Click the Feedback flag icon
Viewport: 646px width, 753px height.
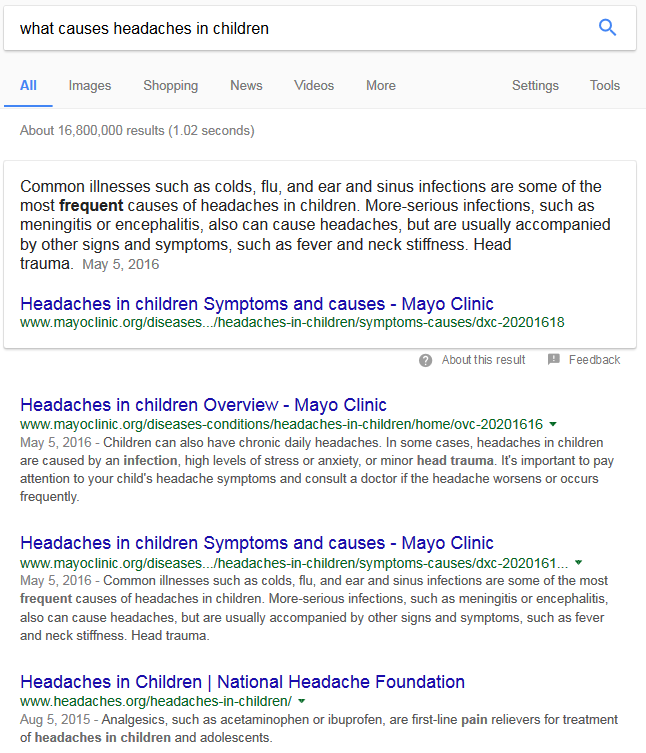(x=554, y=360)
